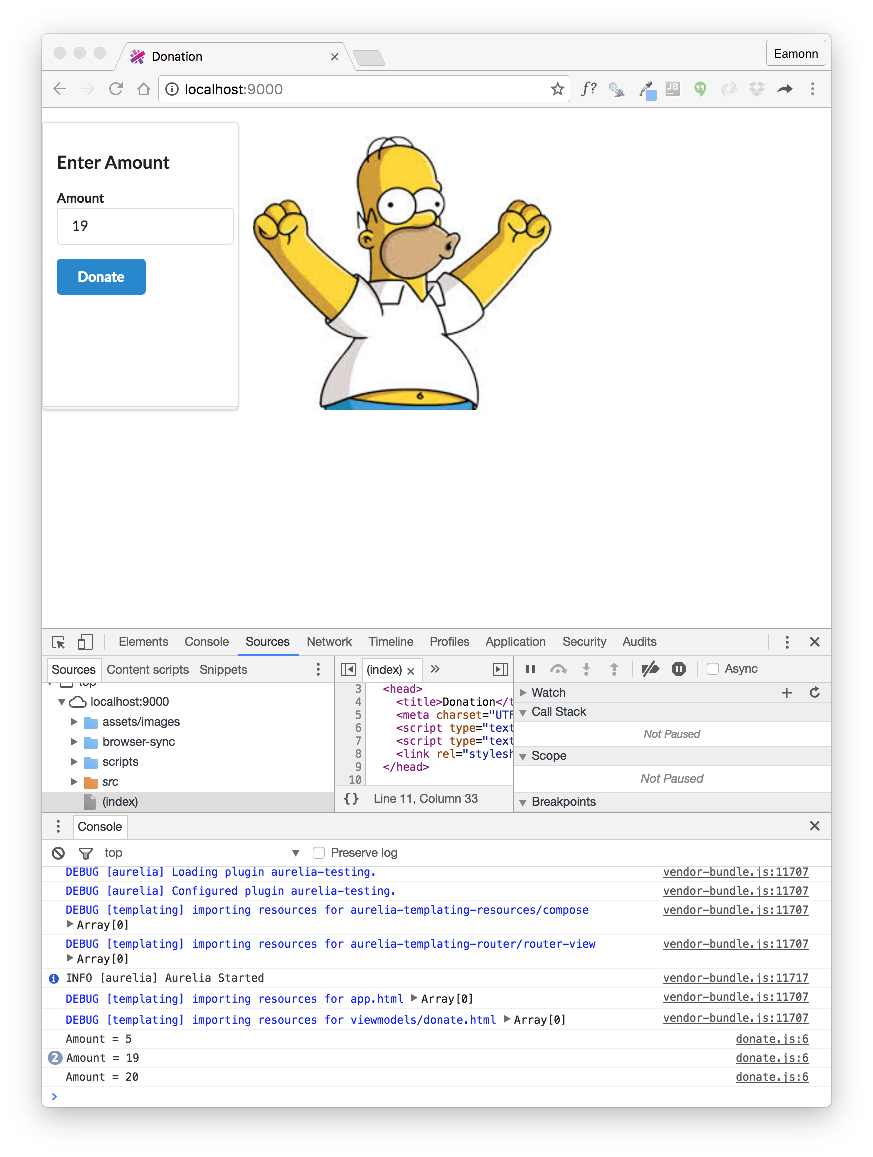Screen dimensions: 873x1157
Task: Open the Content scripts tab
Action: click(147, 670)
